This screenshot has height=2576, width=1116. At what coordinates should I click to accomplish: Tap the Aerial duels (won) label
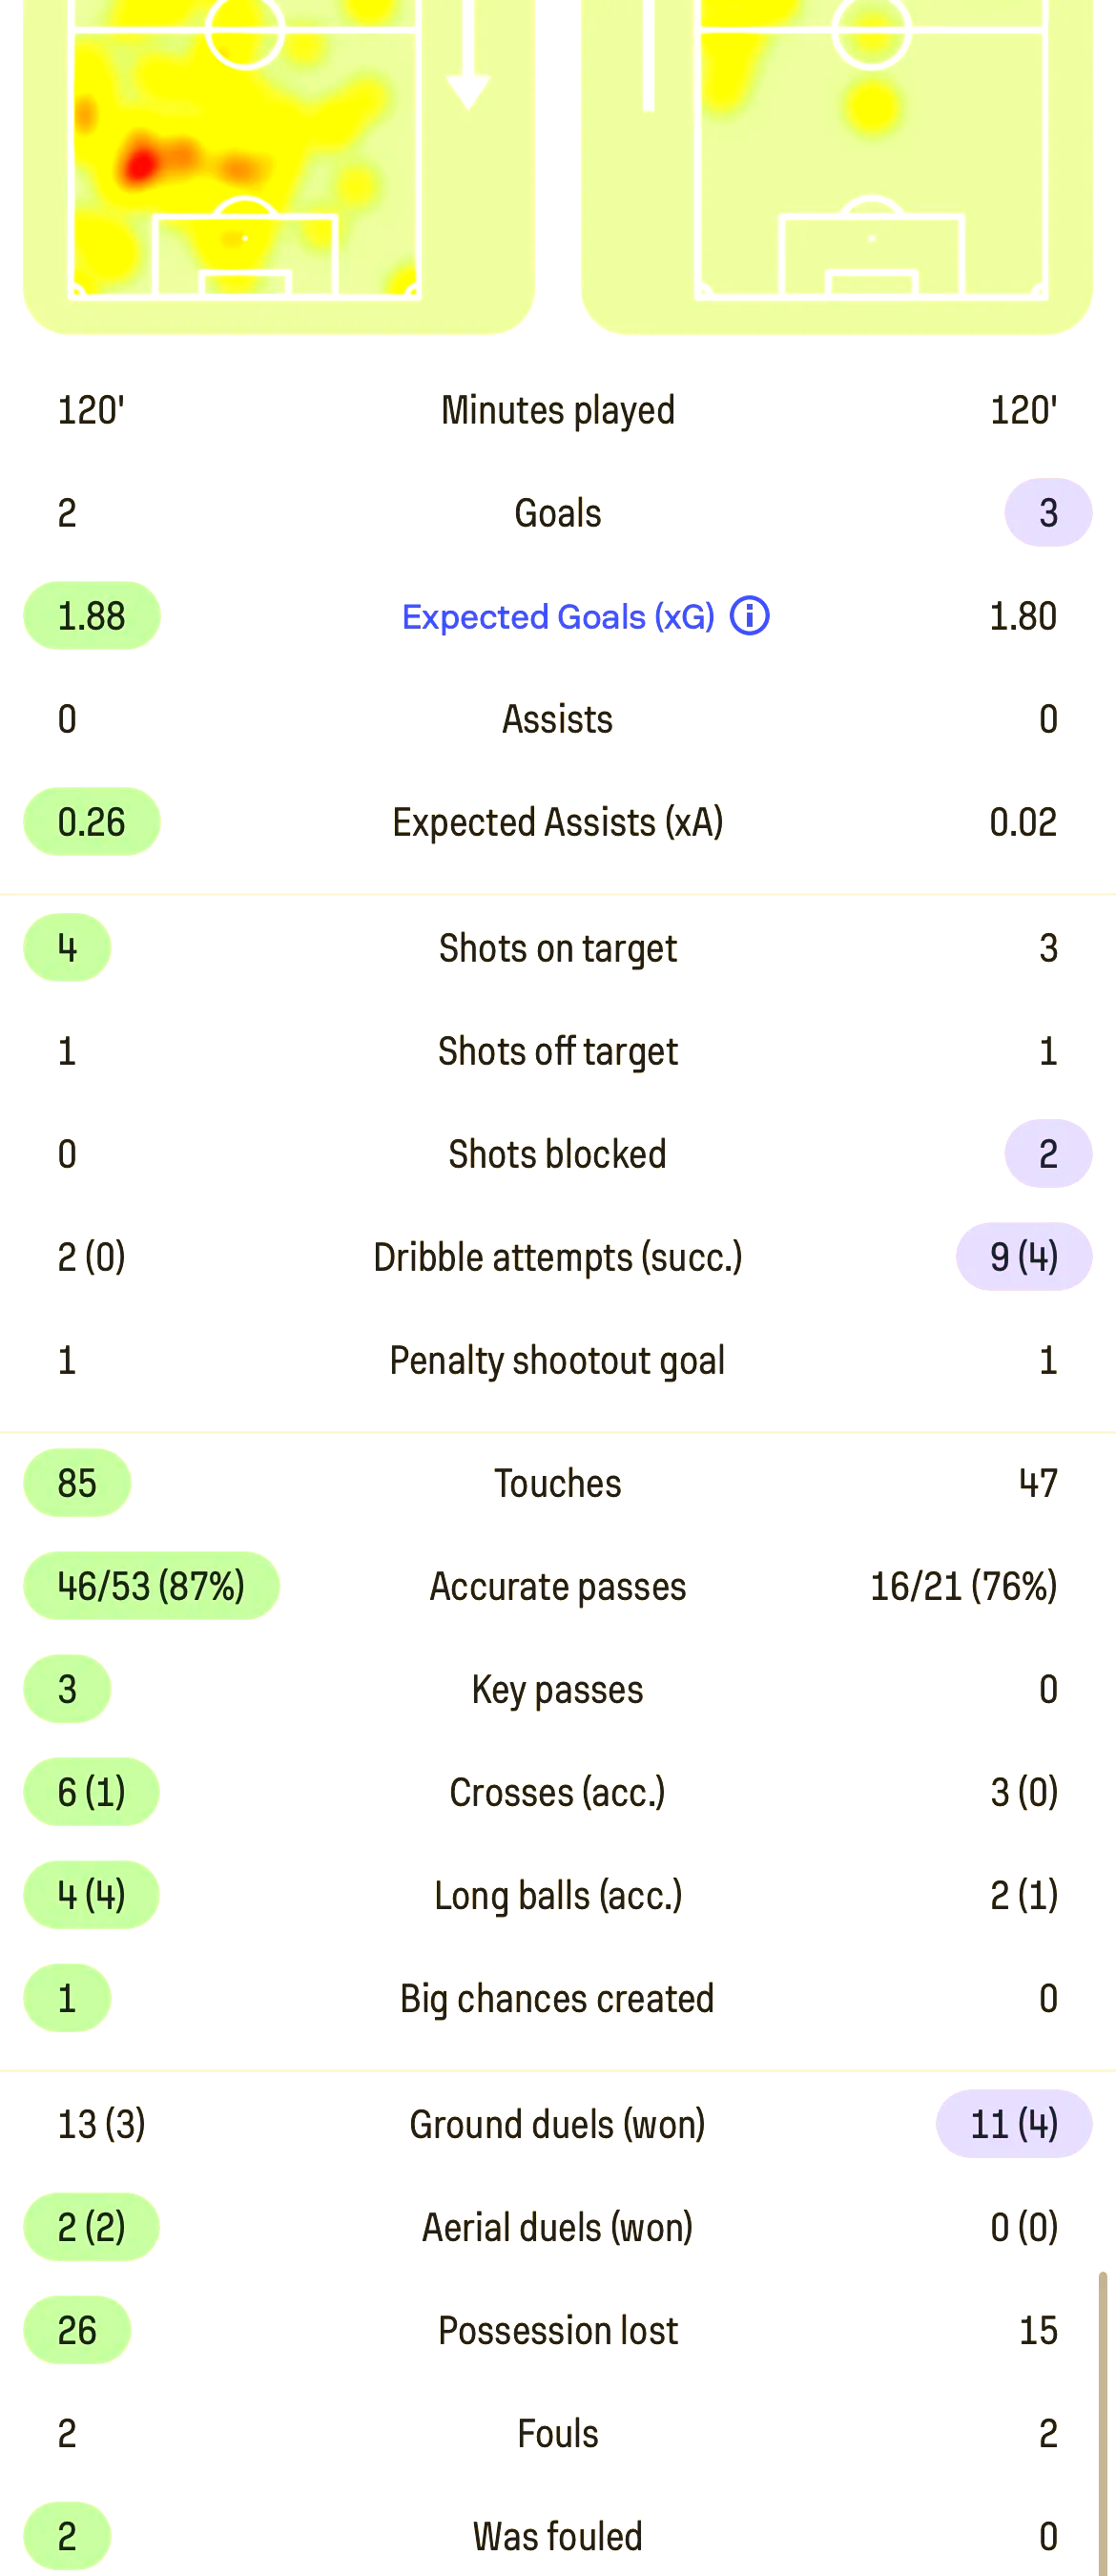point(557,2227)
